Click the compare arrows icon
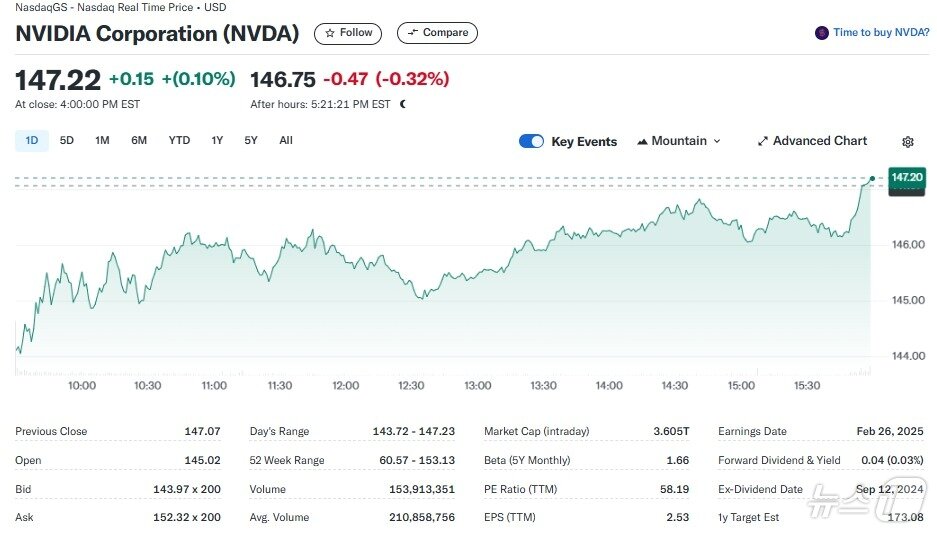The height and width of the screenshot is (534, 937). pos(412,33)
